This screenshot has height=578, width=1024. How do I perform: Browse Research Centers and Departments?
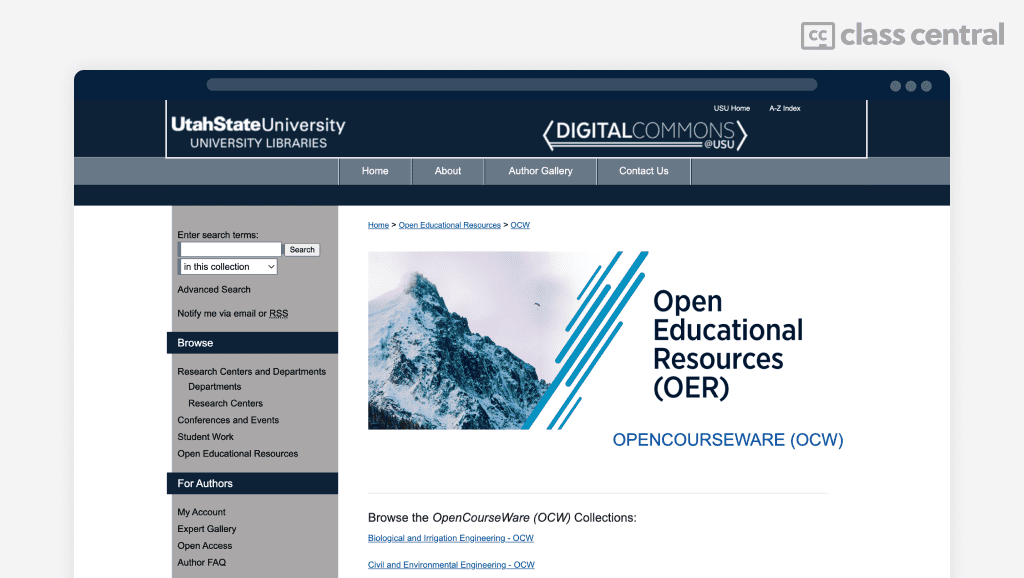tap(251, 372)
